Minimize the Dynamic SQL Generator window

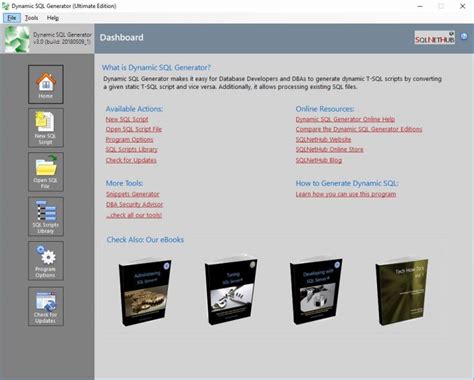click(420, 6)
